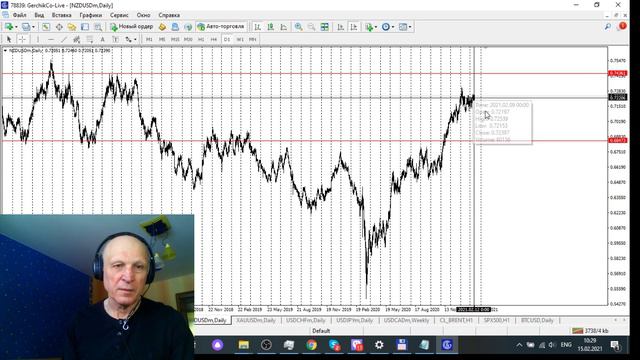Toggle the Terminal panel icon
This screenshot has width=640, height=360.
click(85, 27)
